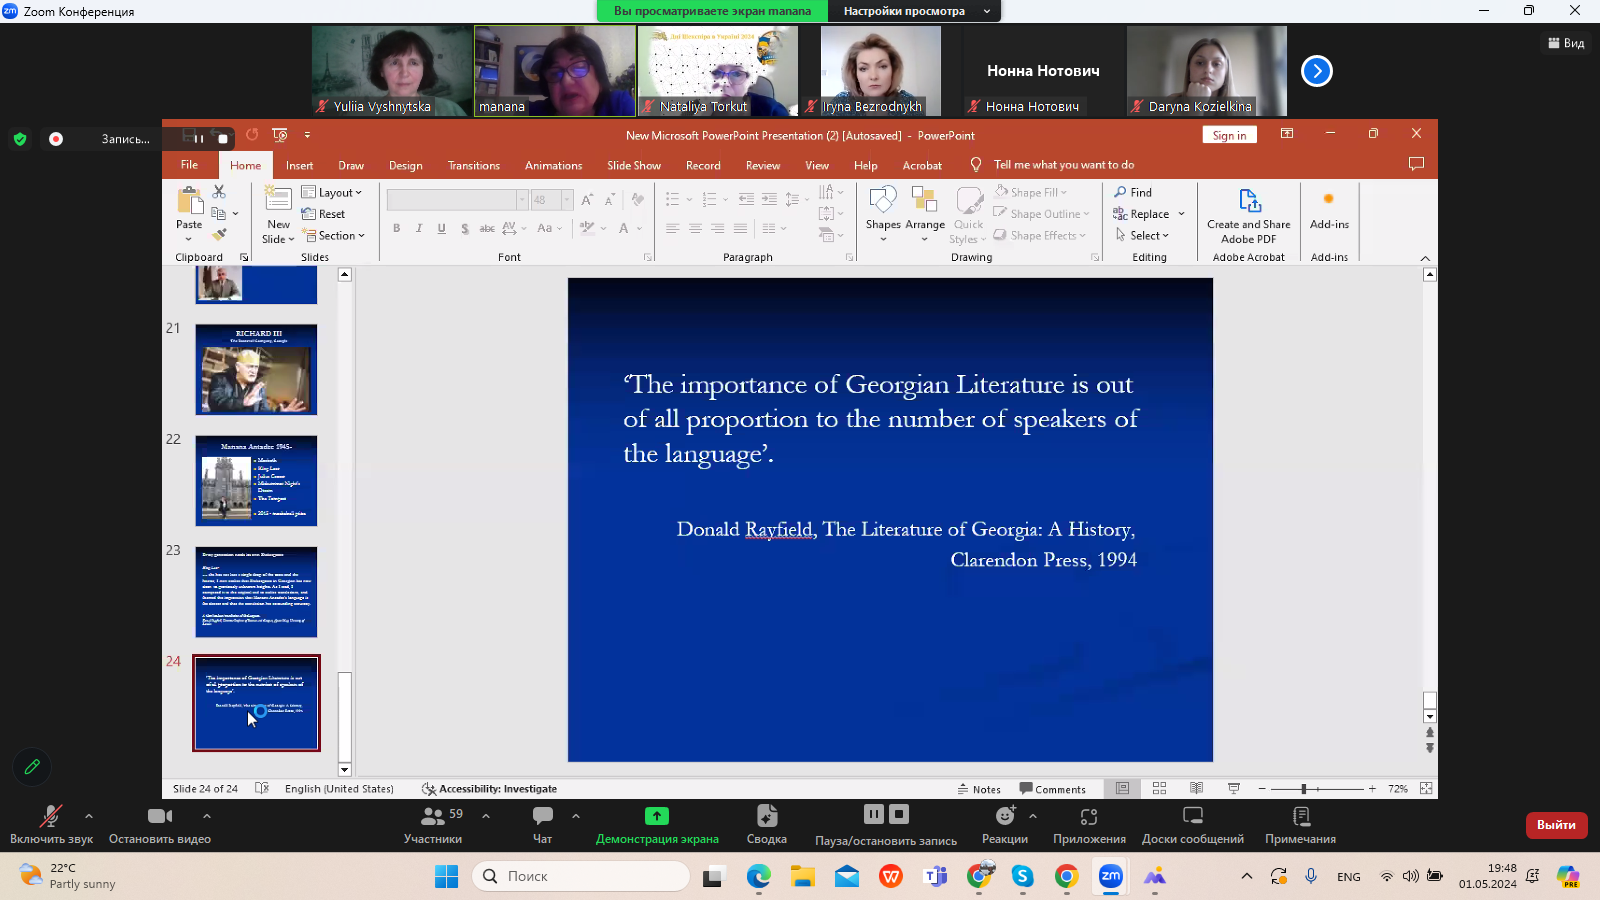The image size is (1600, 900).
Task: Select manana's video thumbnail
Action: (x=555, y=70)
